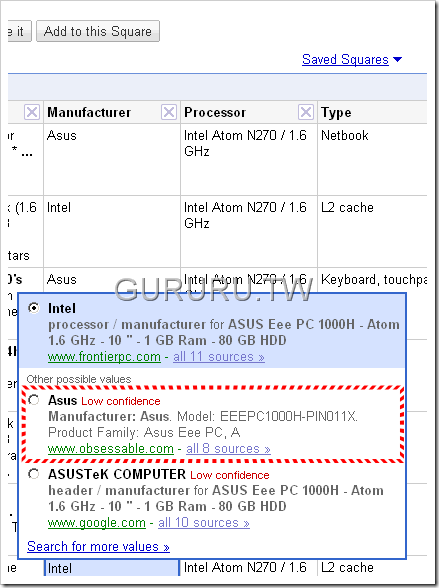Viewport: 439px width, 588px height.
Task: View all 11 sources link
Action: pyautogui.click(x=219, y=357)
